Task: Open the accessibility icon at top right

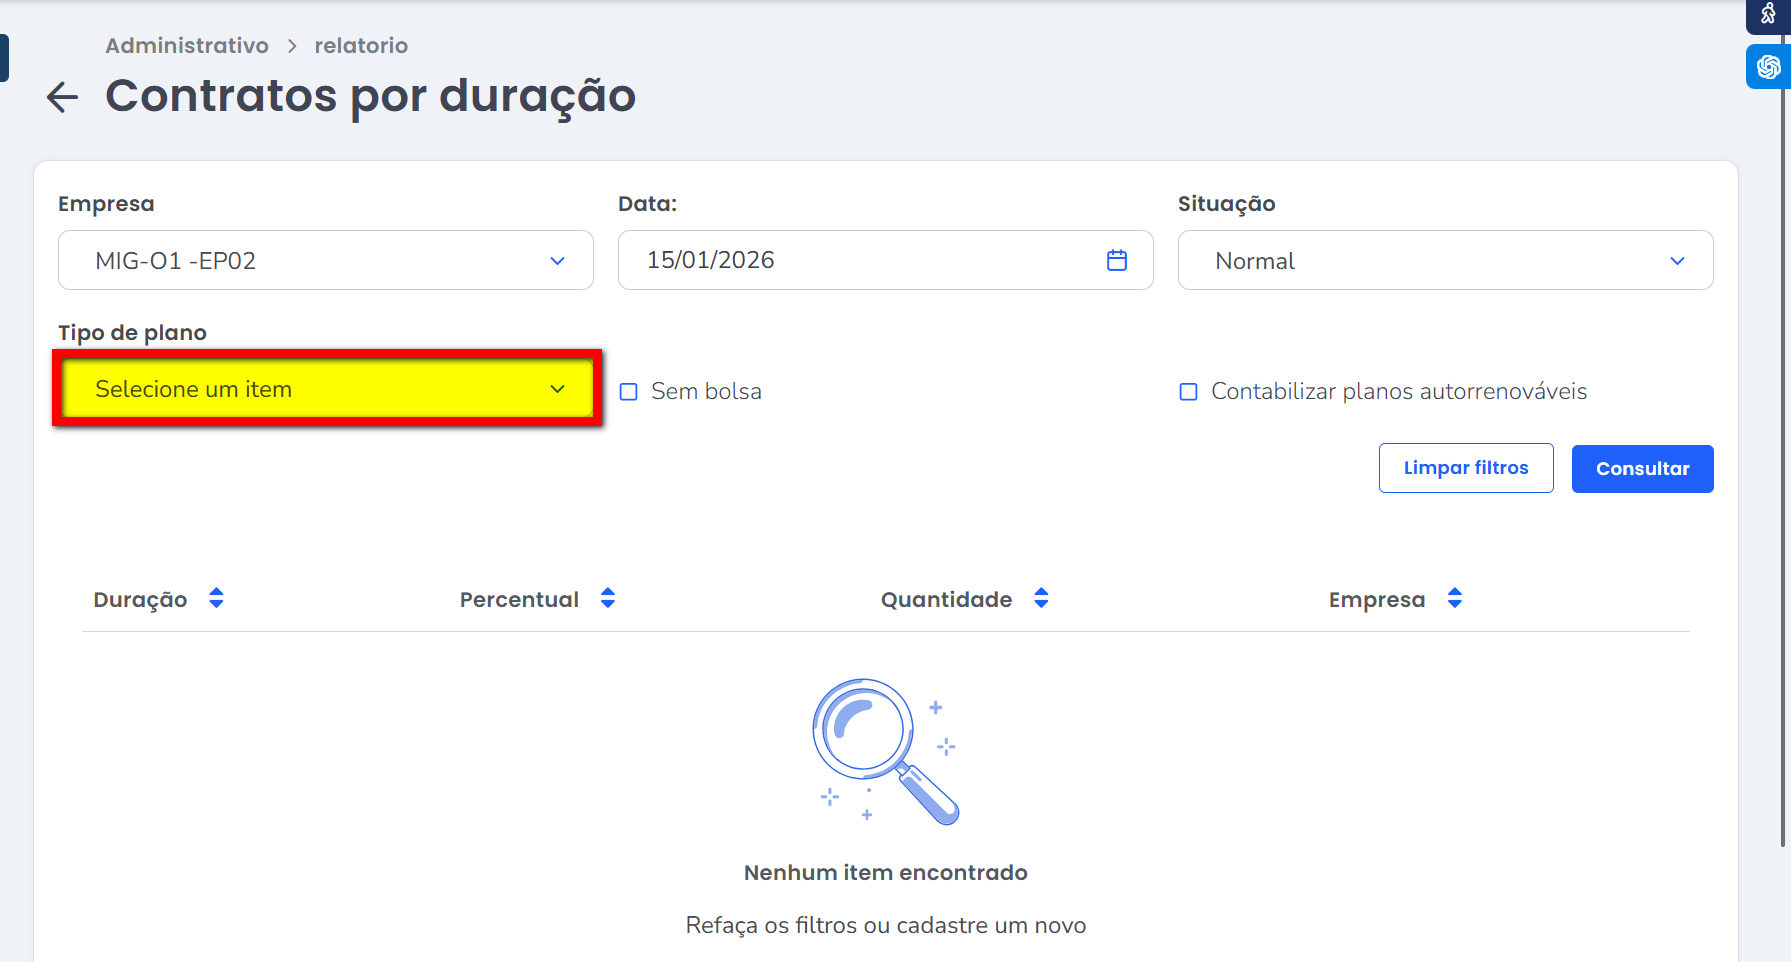Action: click(x=1768, y=14)
